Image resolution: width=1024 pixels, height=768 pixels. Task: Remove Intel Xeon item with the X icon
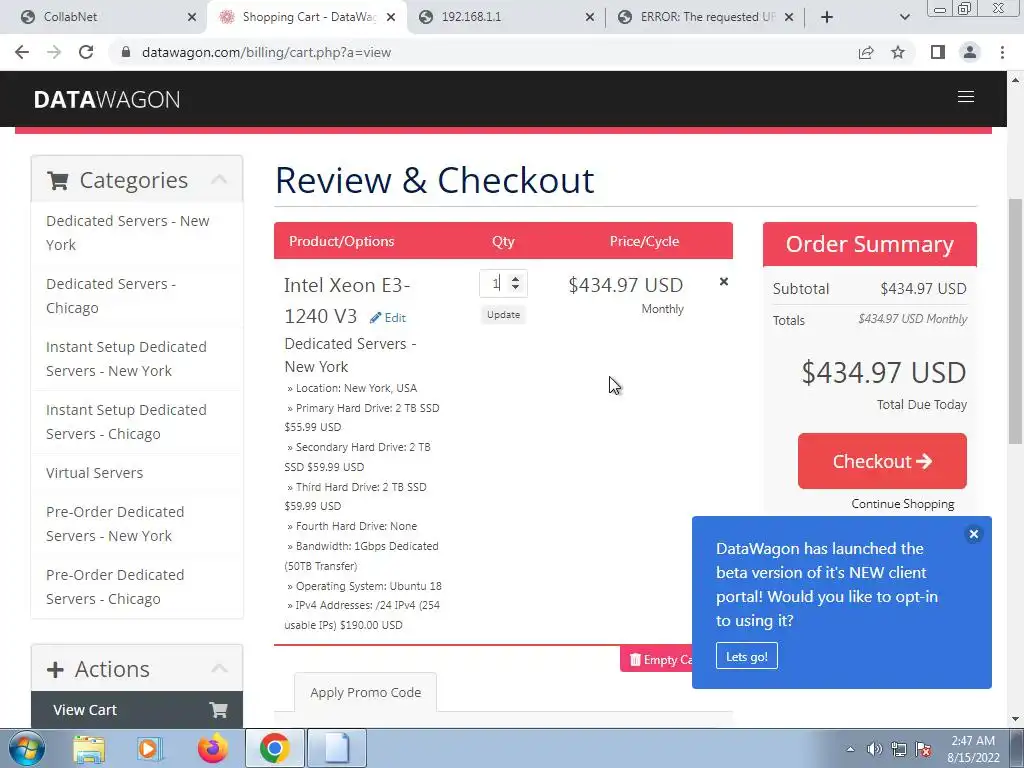[724, 281]
